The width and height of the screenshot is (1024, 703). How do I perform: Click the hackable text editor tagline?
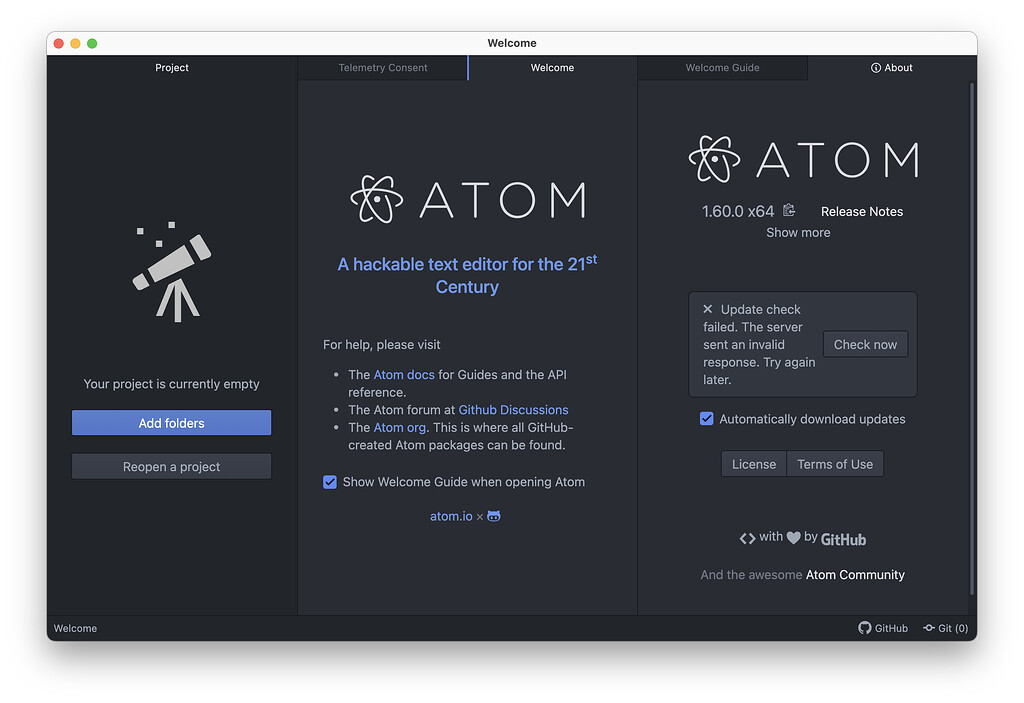467,275
